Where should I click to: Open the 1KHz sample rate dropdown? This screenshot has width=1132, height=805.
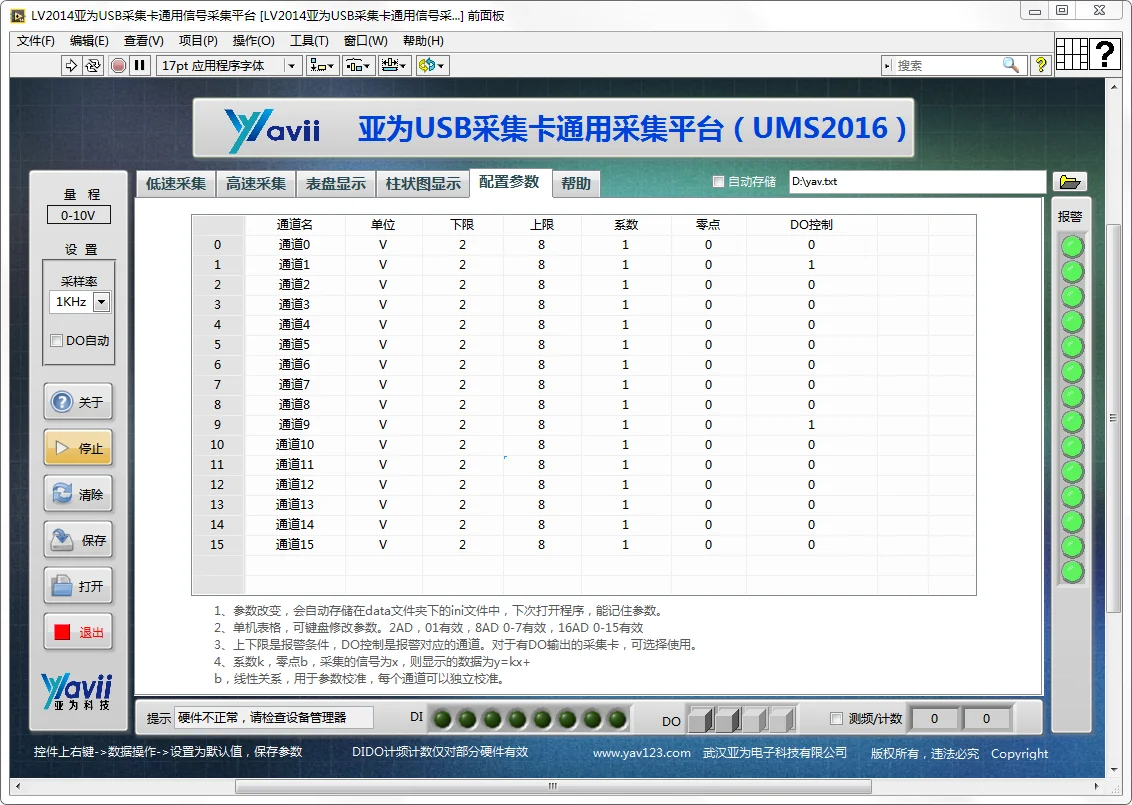102,302
